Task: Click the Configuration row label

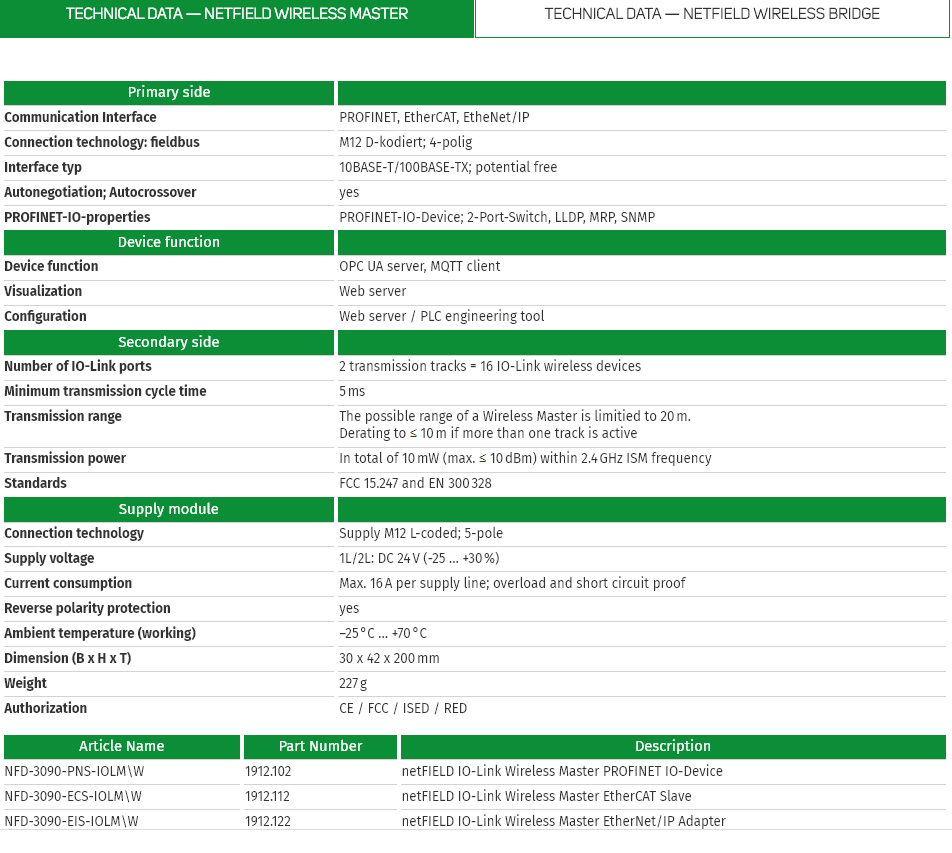Action: tap(46, 316)
